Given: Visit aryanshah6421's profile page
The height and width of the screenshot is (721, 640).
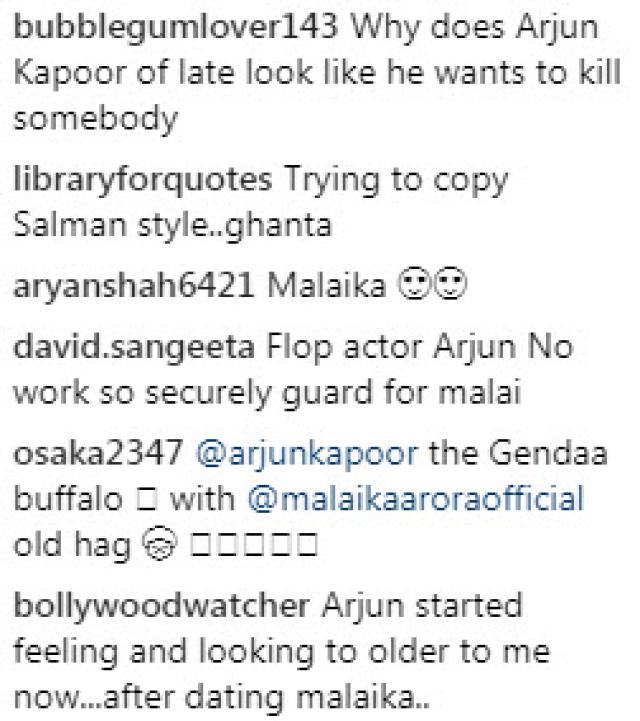Looking at the screenshot, I should [x=133, y=286].
